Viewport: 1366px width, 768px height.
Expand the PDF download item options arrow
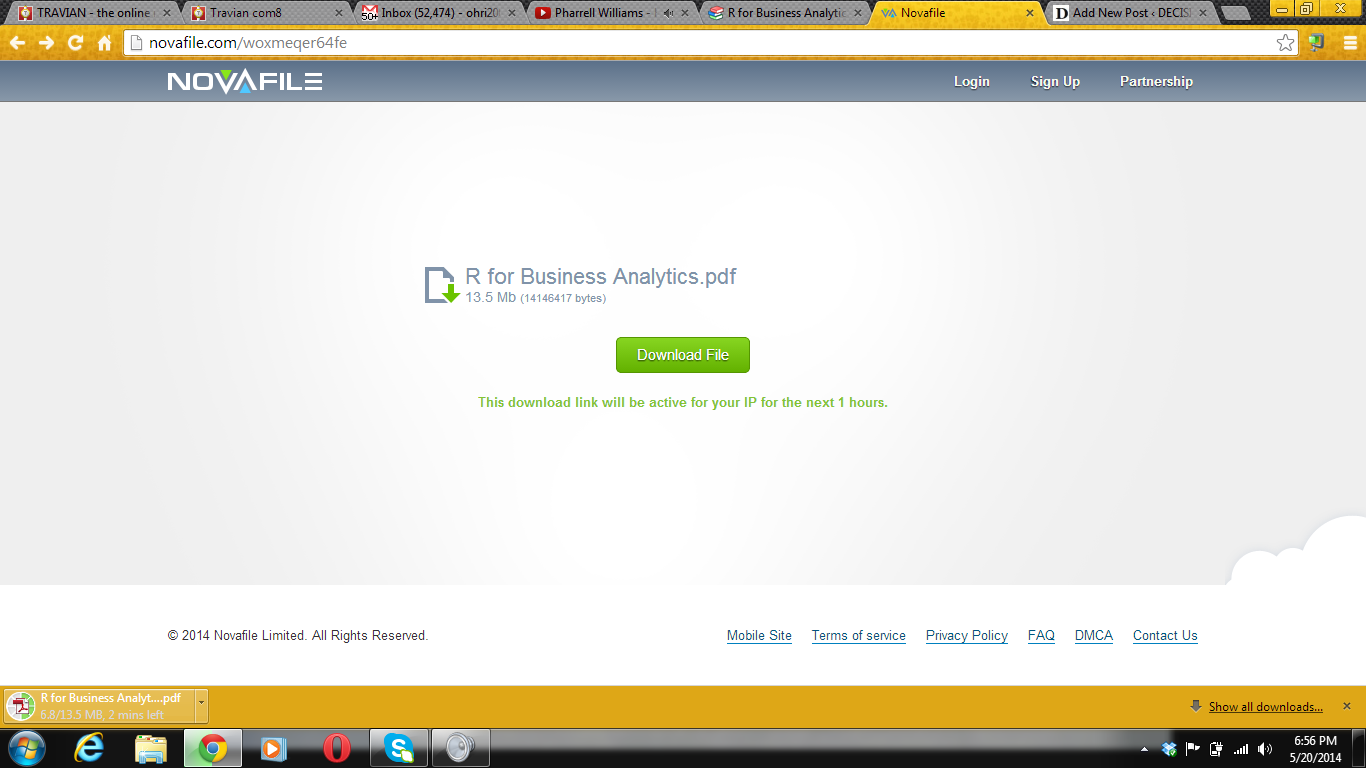click(201, 705)
